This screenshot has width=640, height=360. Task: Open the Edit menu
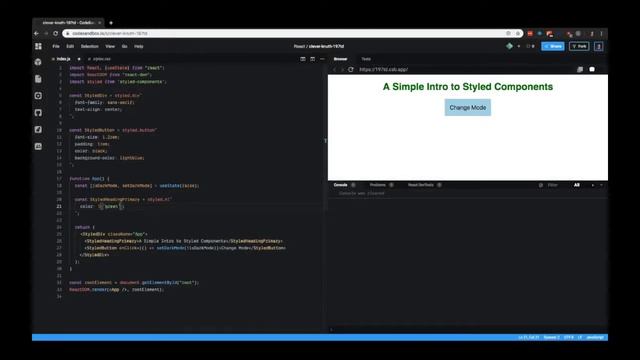pyautogui.click(x=70, y=47)
